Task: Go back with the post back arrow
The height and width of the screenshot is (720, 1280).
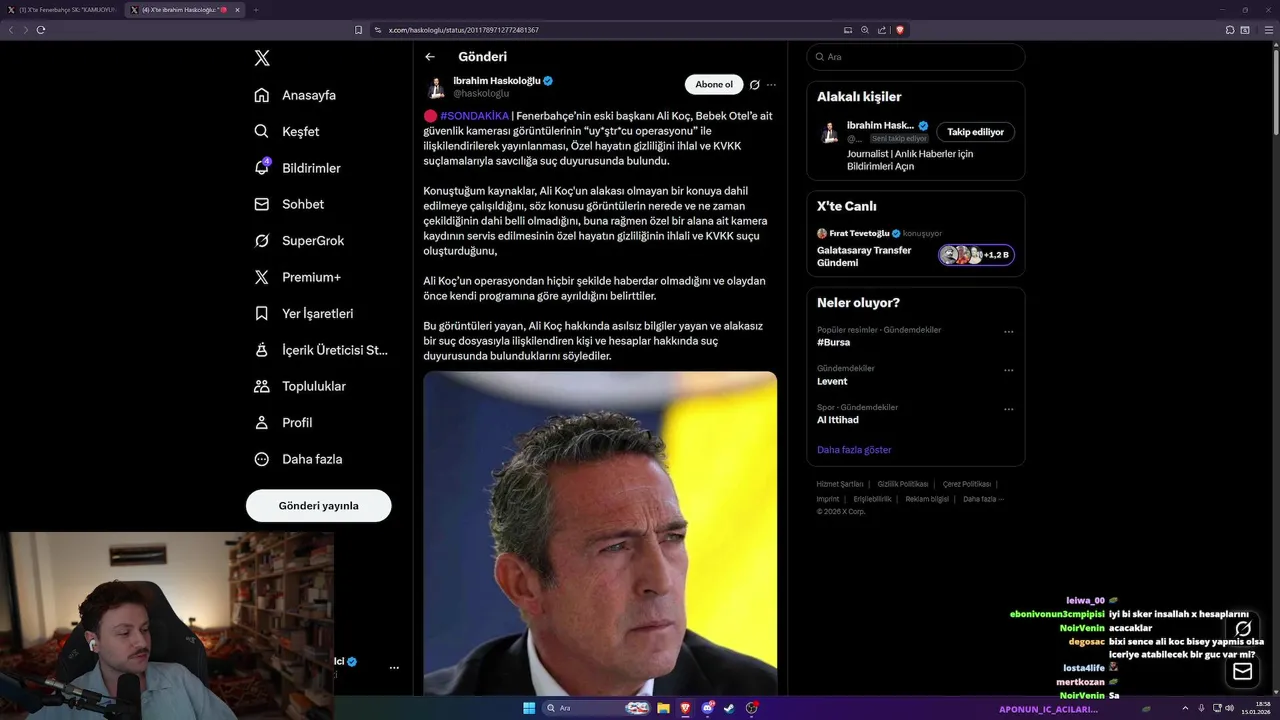Action: [x=430, y=57]
